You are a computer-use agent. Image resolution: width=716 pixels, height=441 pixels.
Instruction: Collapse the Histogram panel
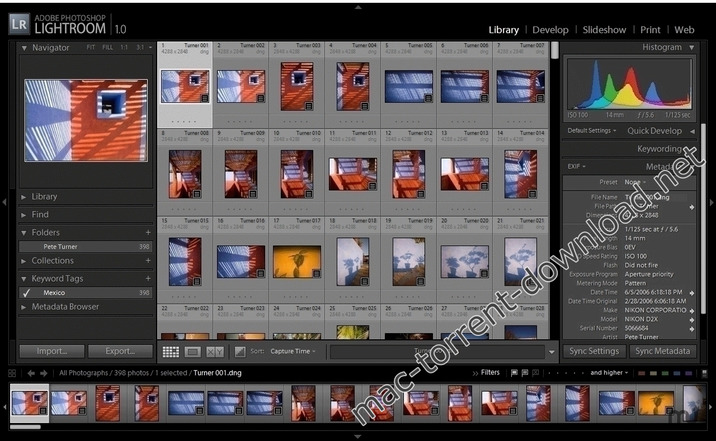[692, 47]
